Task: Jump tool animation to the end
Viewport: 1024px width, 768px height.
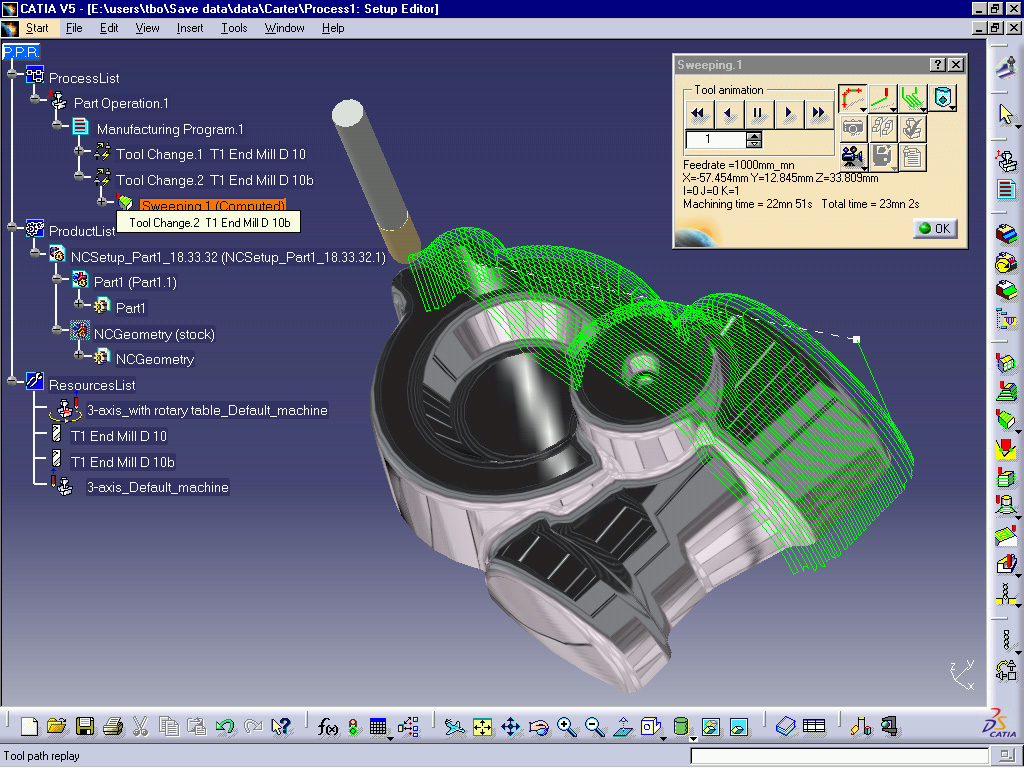Action: pyautogui.click(x=818, y=114)
